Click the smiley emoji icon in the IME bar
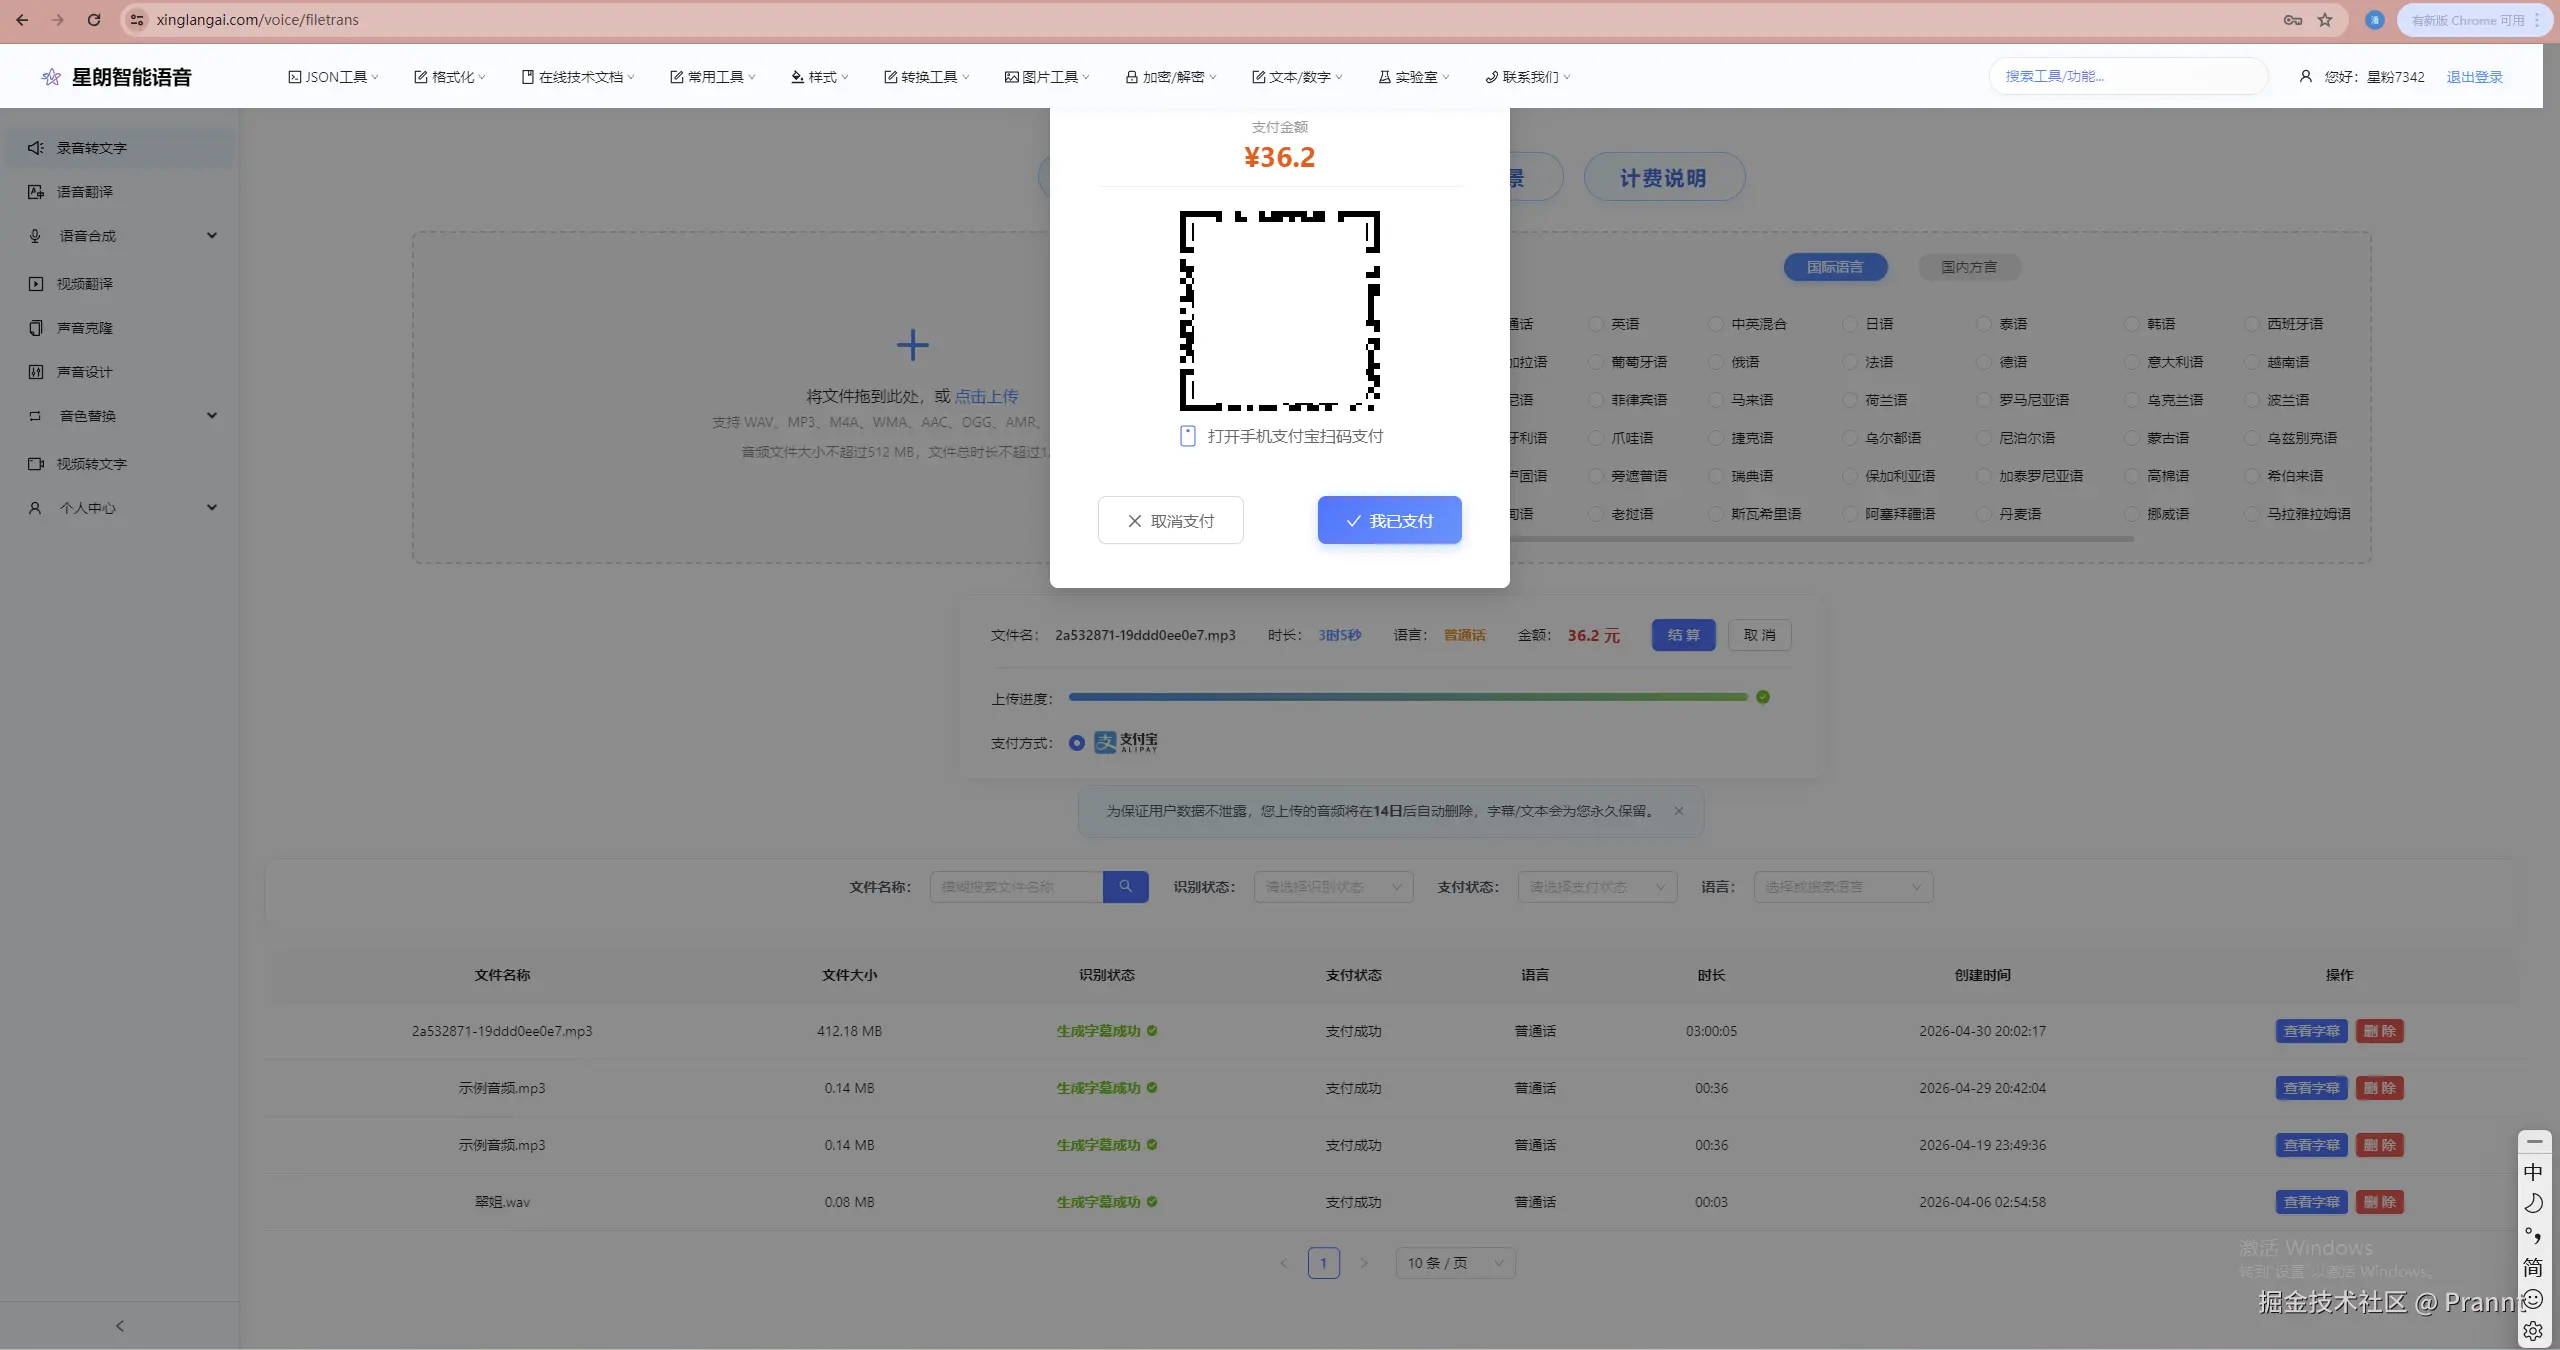 (x=2533, y=1300)
